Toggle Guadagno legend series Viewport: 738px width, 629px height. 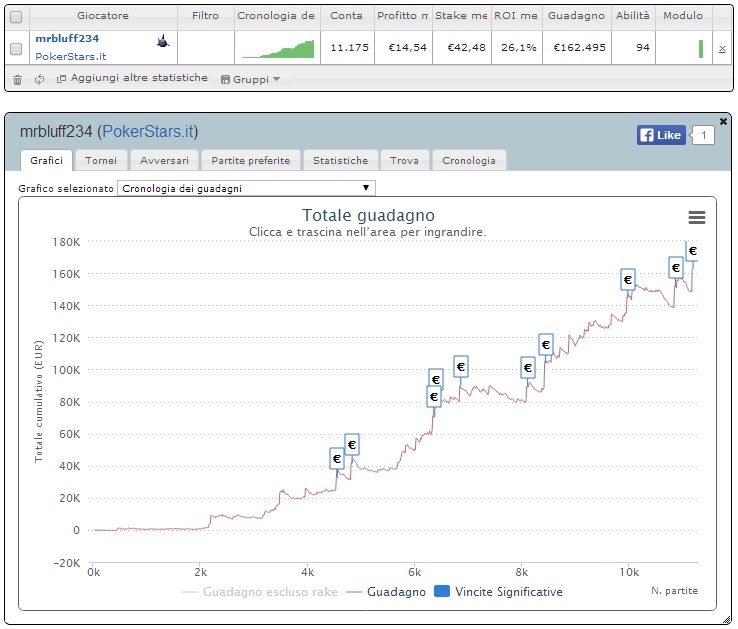[386, 592]
